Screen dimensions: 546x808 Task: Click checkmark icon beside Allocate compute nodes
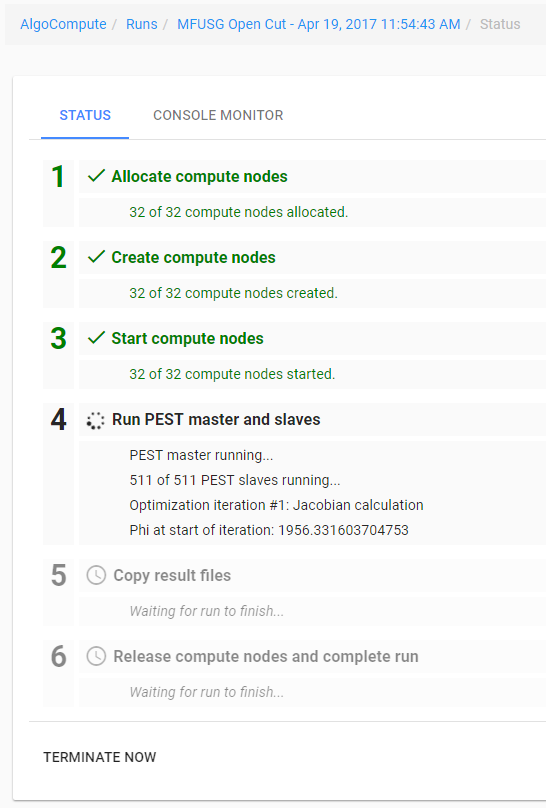point(96,176)
